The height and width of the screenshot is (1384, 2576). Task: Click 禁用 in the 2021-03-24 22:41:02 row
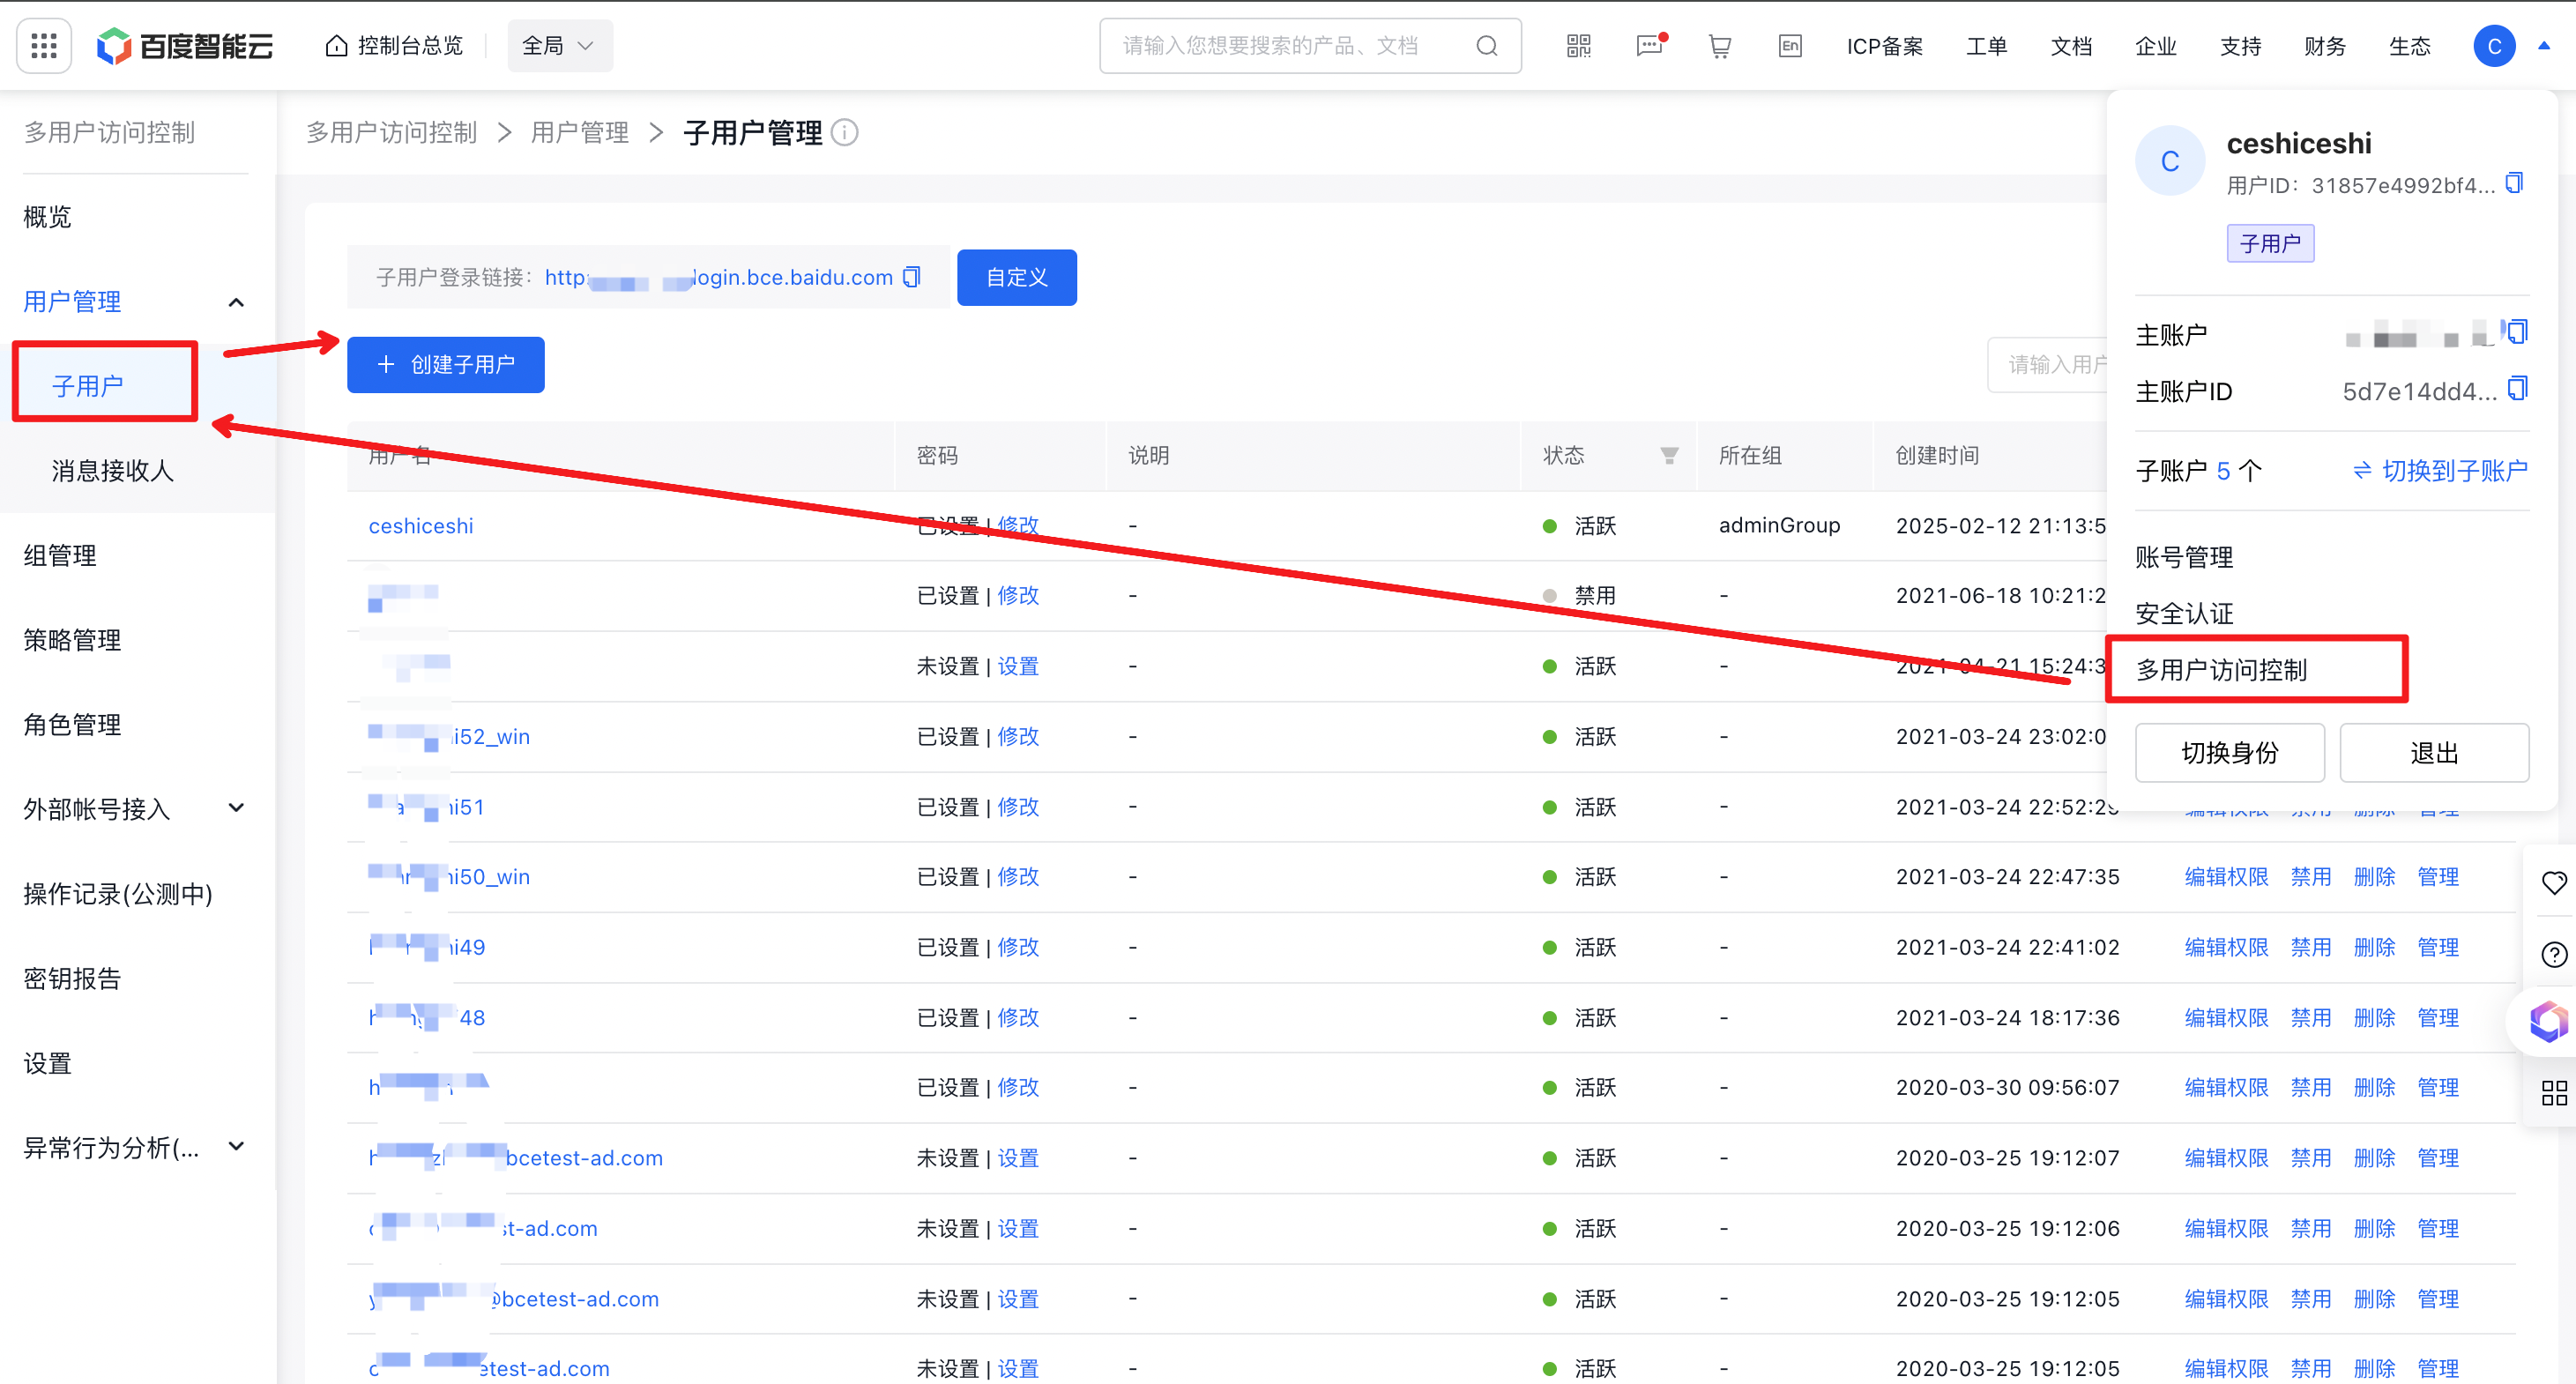click(2311, 947)
